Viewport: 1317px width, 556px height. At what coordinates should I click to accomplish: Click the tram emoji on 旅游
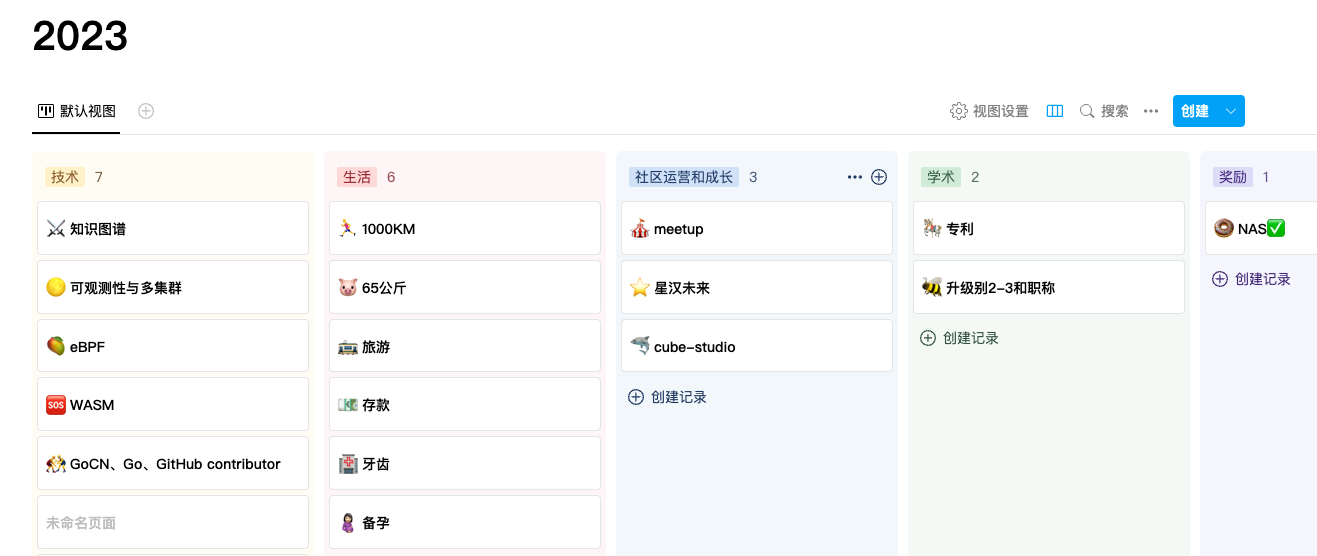point(348,347)
